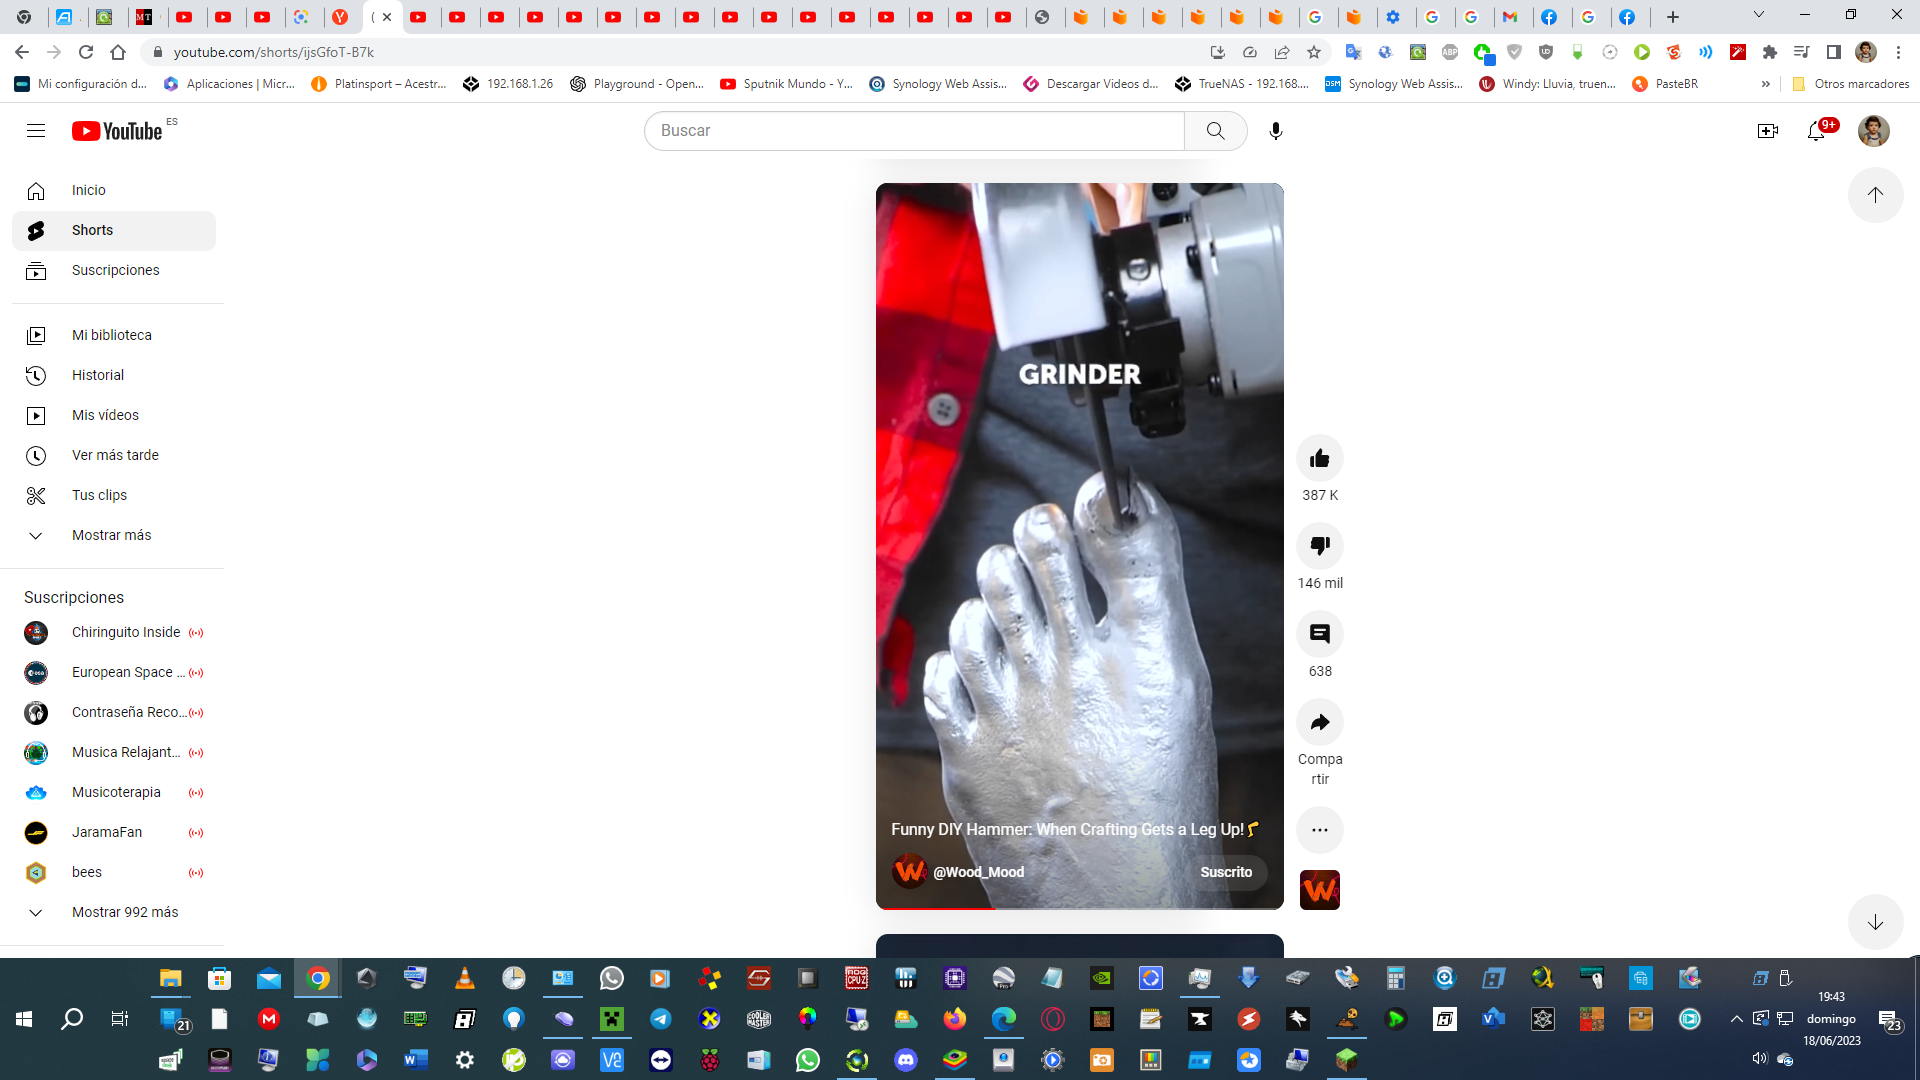Open the three-dot more options button
The height and width of the screenshot is (1080, 1920).
tap(1319, 830)
